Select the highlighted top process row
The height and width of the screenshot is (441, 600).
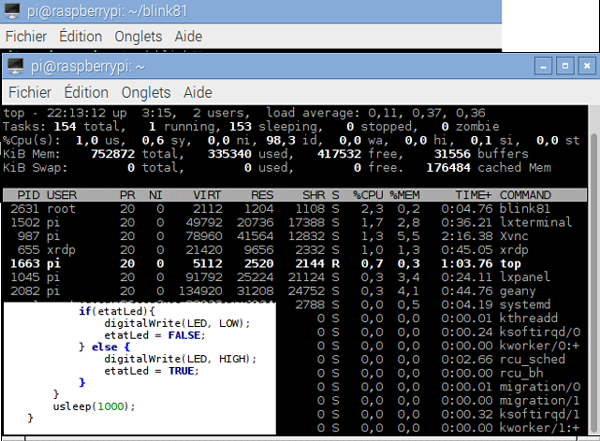(x=295, y=264)
